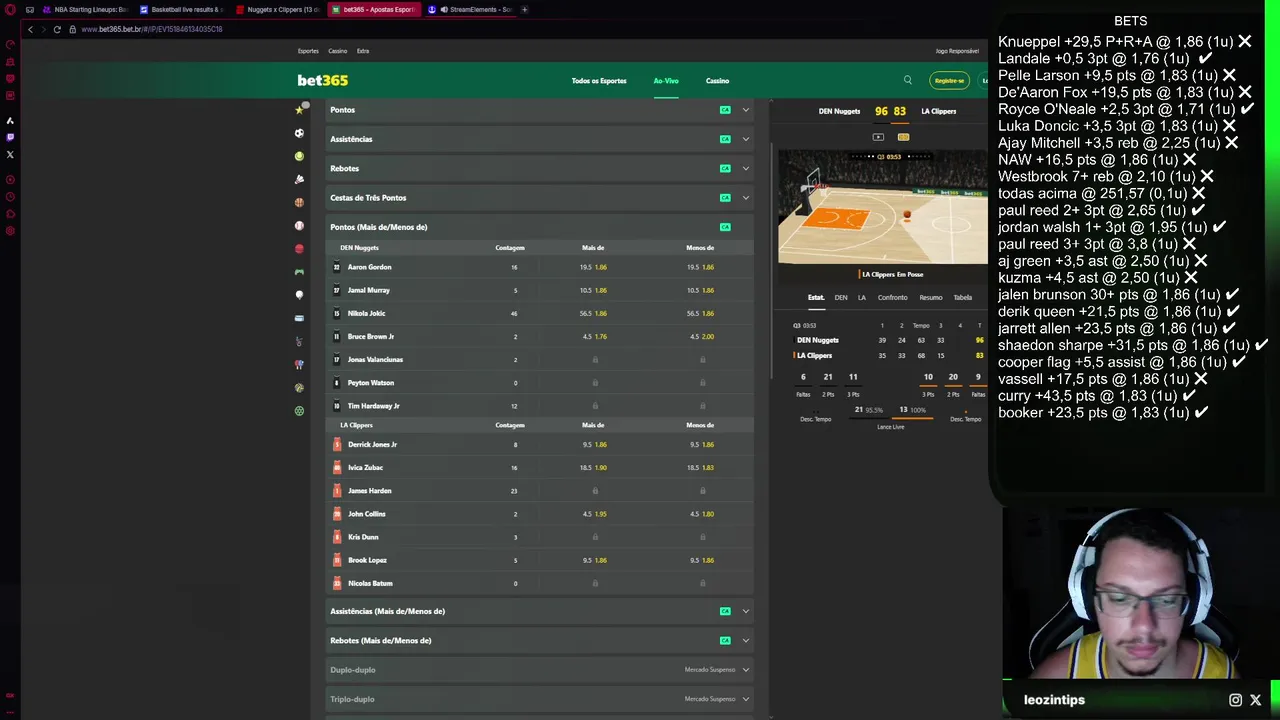Select the baseball sport icon
Viewport: 1280px width, 720px height.
tap(299, 225)
